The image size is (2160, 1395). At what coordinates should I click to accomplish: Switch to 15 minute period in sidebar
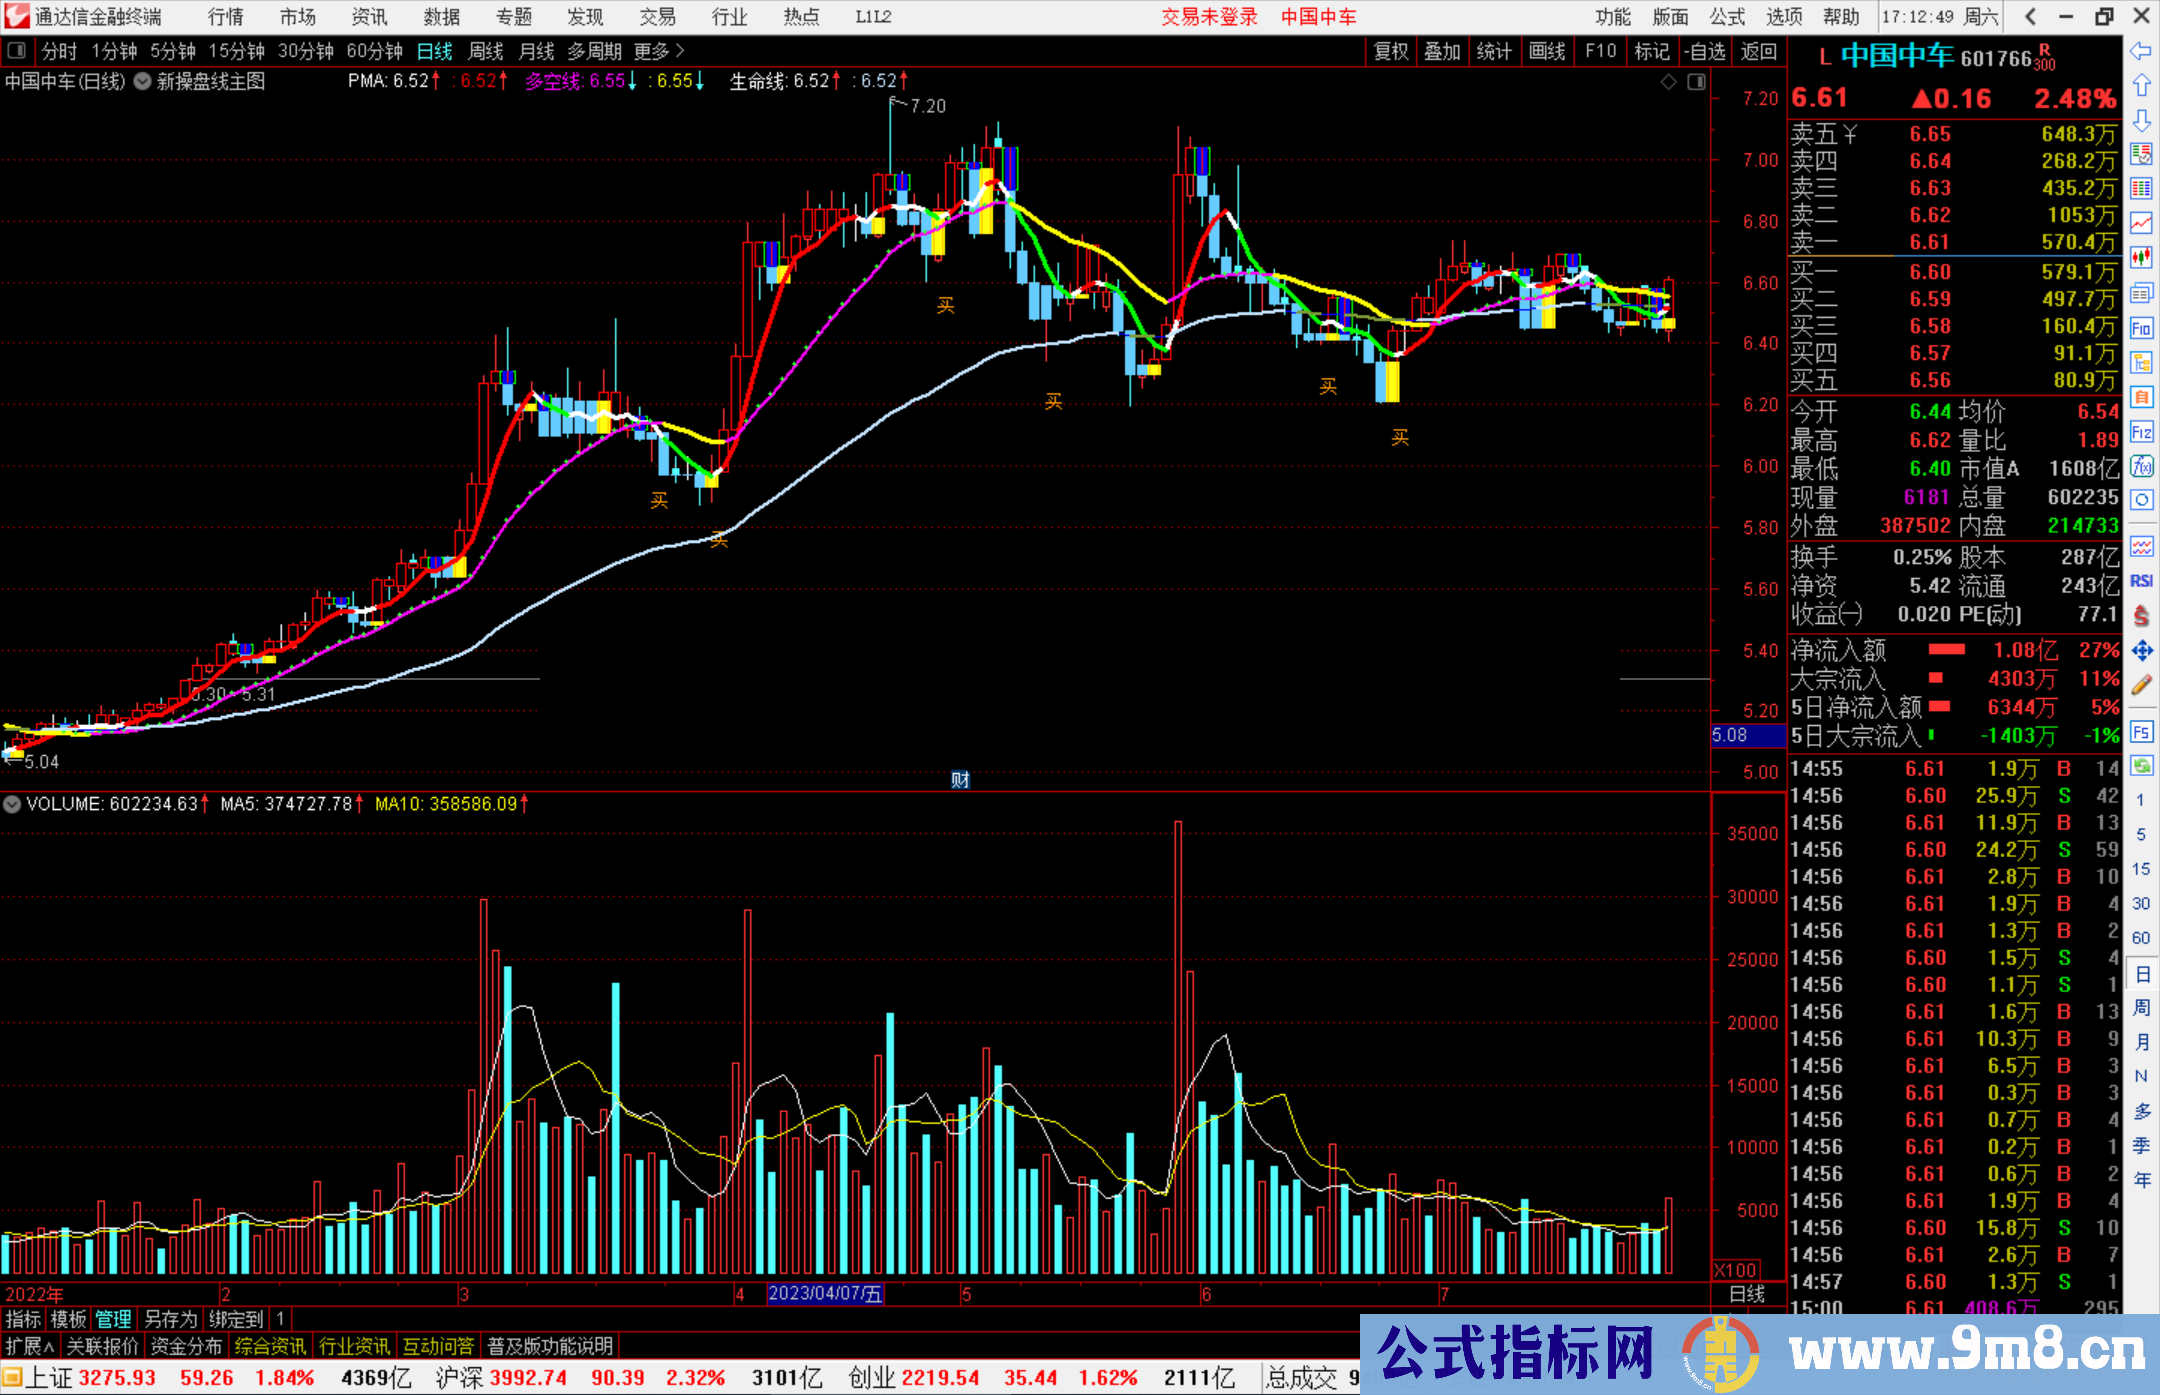pos(2141,869)
